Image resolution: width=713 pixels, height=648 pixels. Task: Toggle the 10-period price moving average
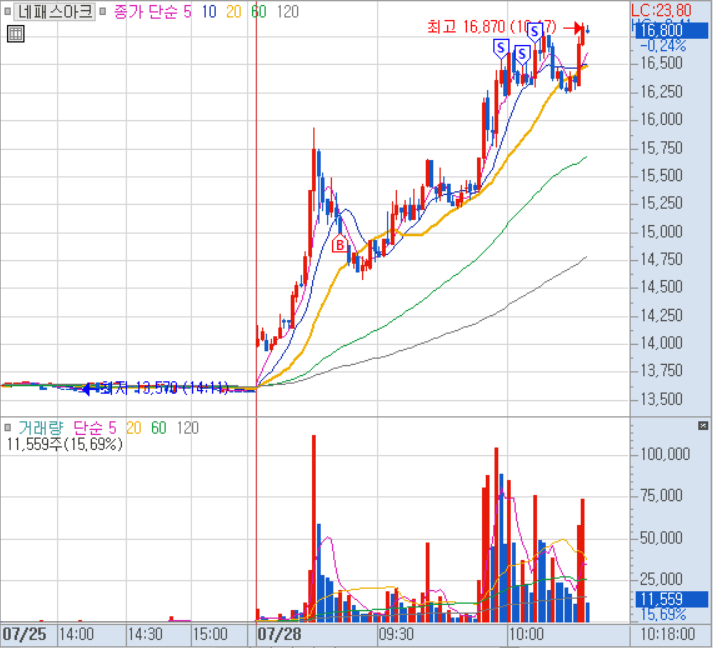(210, 12)
